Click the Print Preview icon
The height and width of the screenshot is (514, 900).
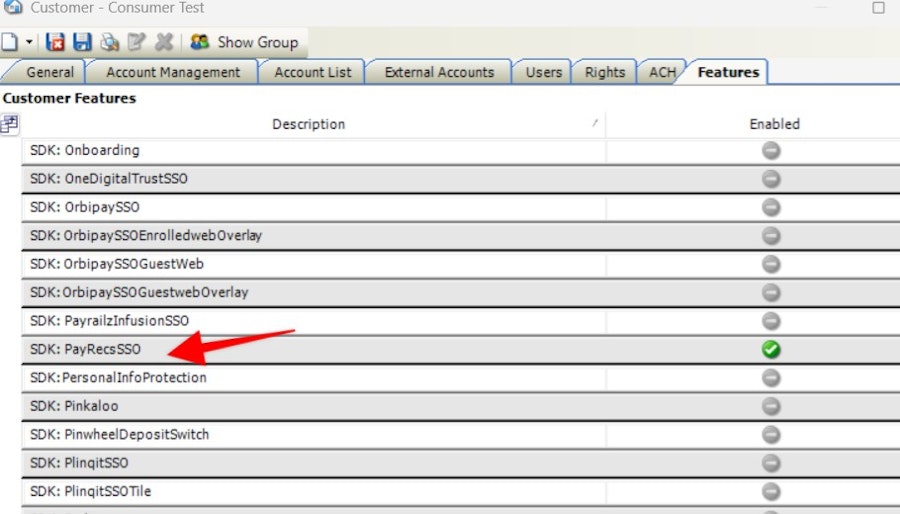pos(109,42)
